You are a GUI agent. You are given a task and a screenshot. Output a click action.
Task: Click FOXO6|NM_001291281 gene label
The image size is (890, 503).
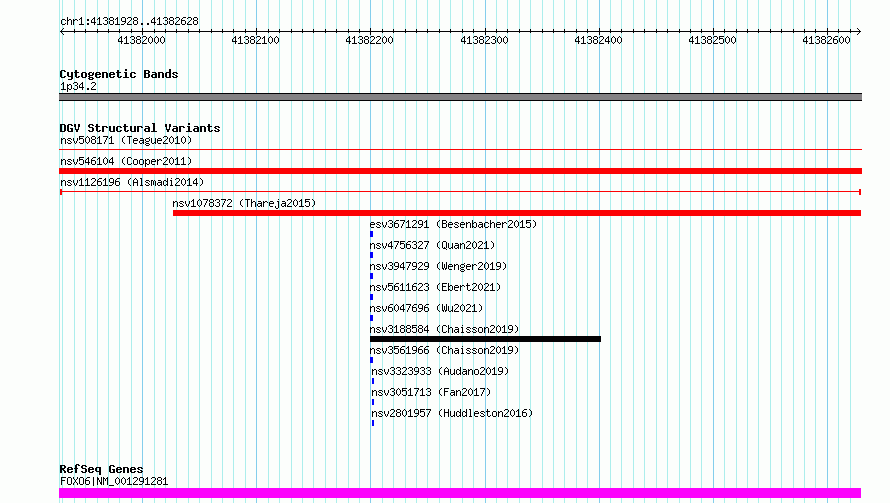click(114, 481)
